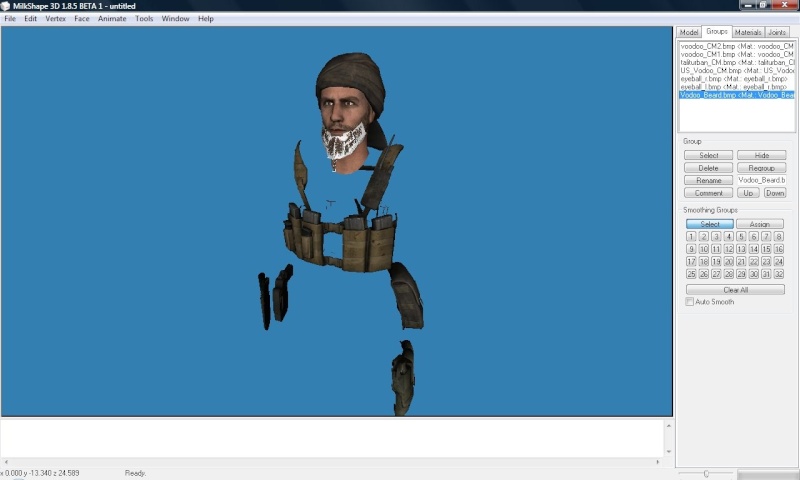
Task: Toggle smoothing group 1
Action: (691, 236)
